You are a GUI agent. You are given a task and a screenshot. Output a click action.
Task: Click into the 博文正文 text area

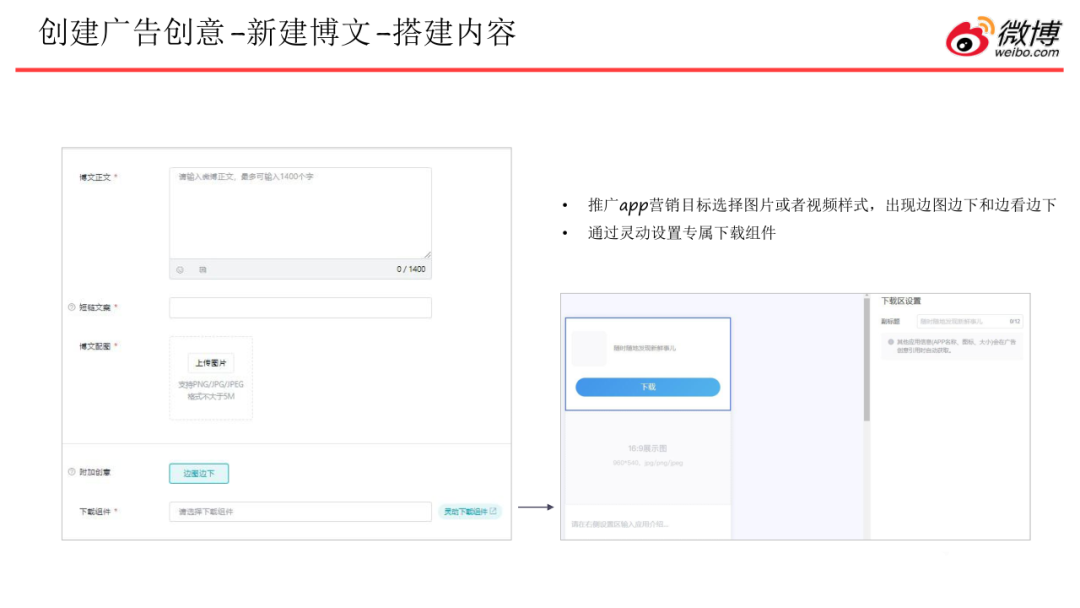click(300, 212)
